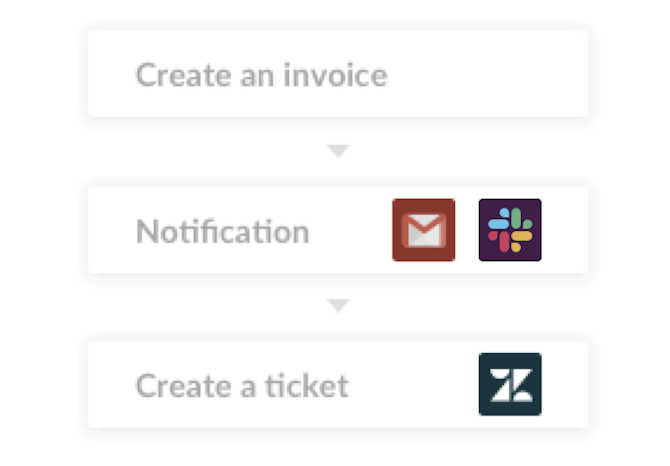Click the "Notification" text label

tap(223, 231)
